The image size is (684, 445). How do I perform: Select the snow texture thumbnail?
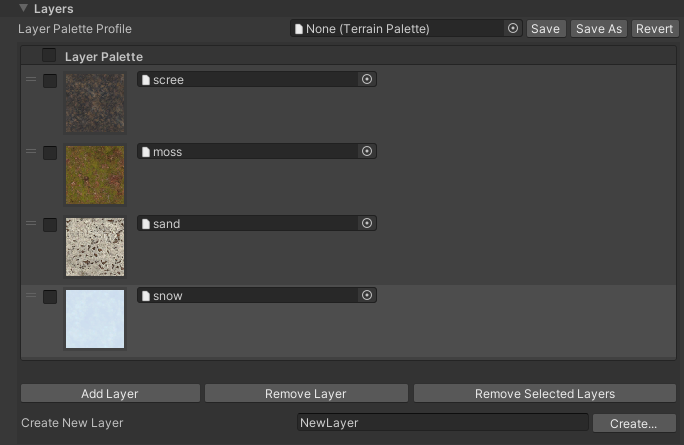95,319
